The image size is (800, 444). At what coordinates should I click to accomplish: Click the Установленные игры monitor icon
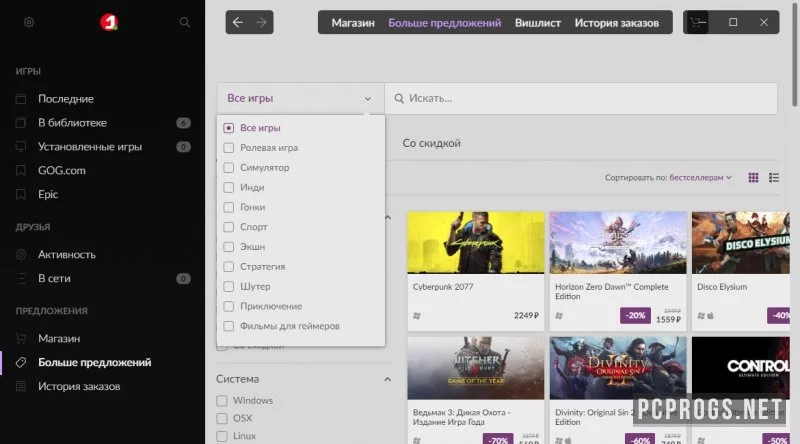tap(21, 146)
